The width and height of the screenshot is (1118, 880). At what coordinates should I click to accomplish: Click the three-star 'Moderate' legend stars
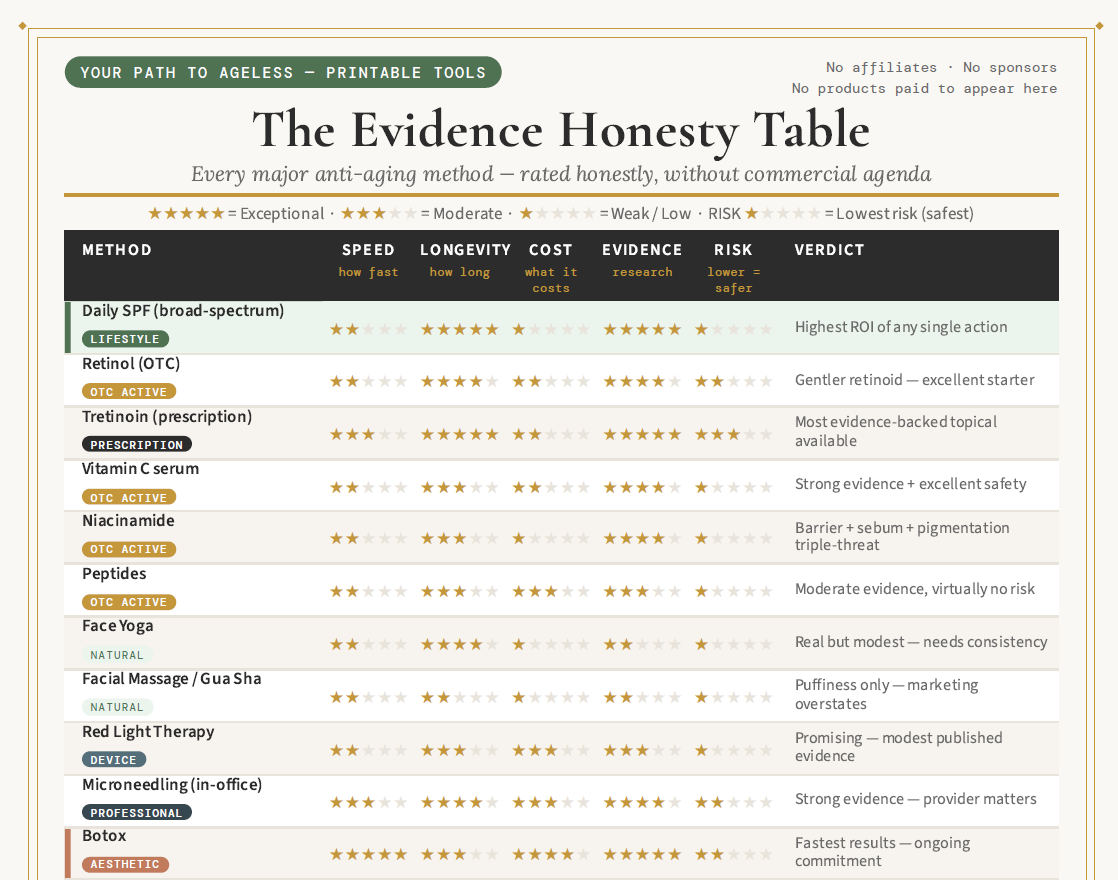point(379,213)
